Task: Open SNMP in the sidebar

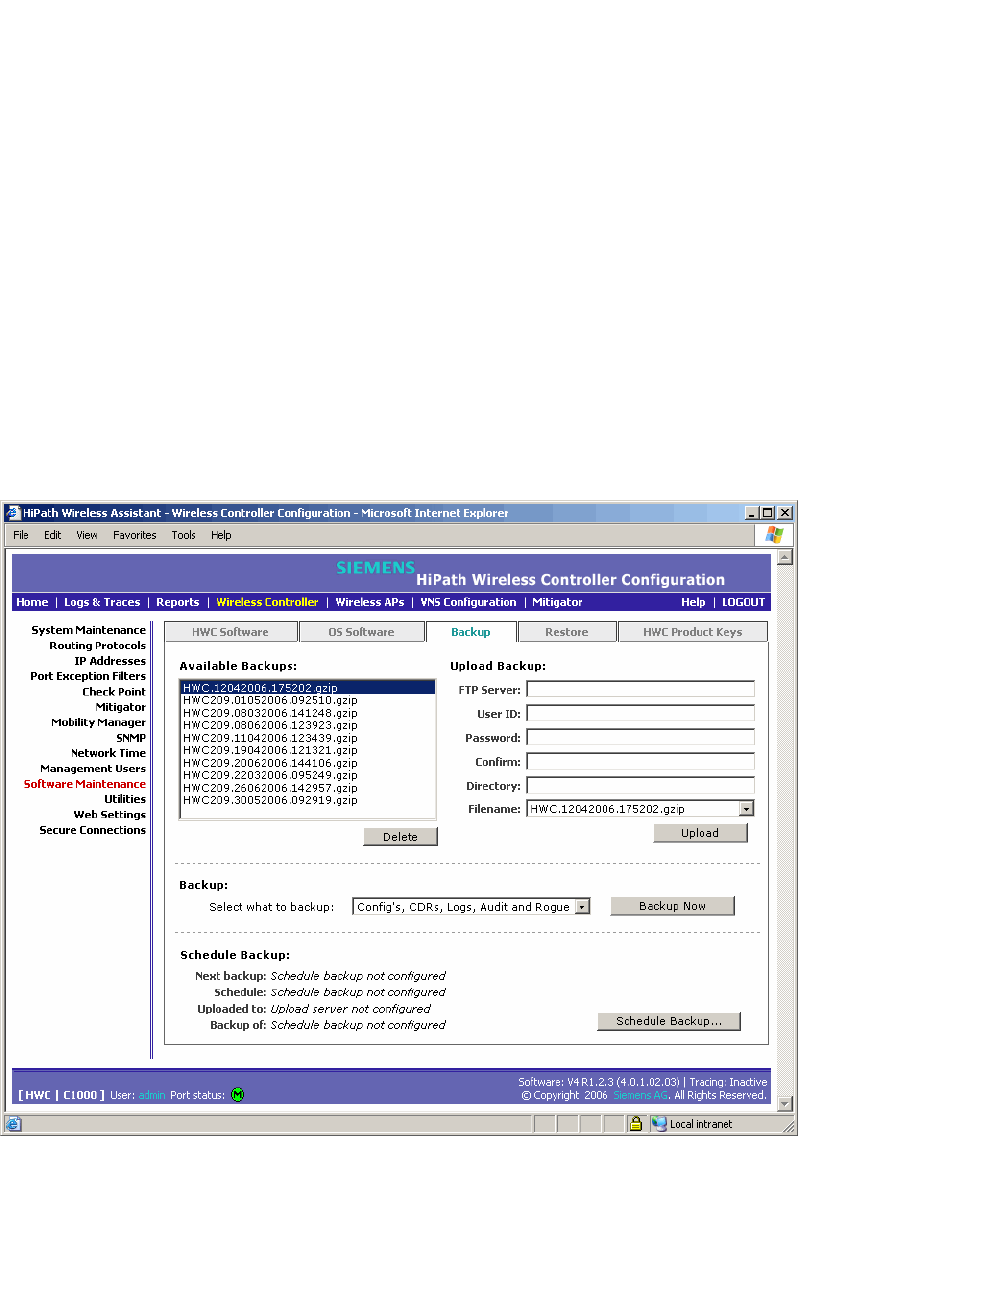Action: coord(131,738)
